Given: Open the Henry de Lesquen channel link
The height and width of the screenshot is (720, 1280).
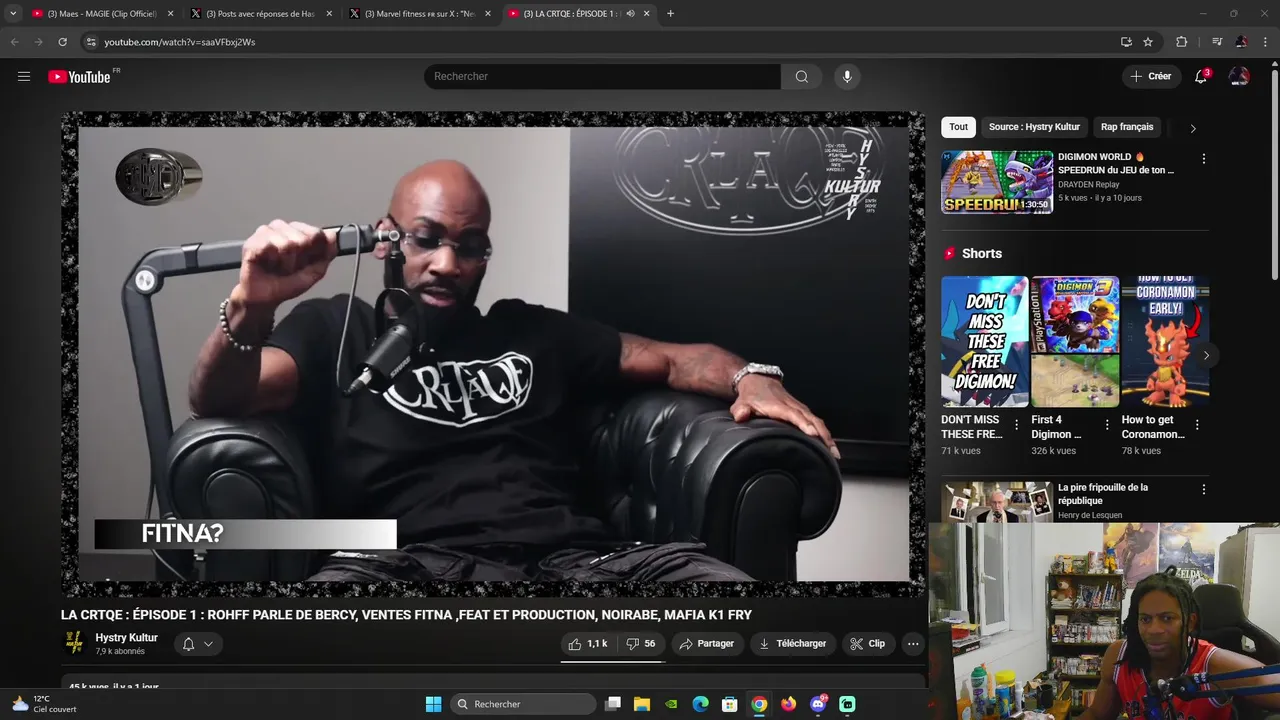Looking at the screenshot, I should point(1090,515).
